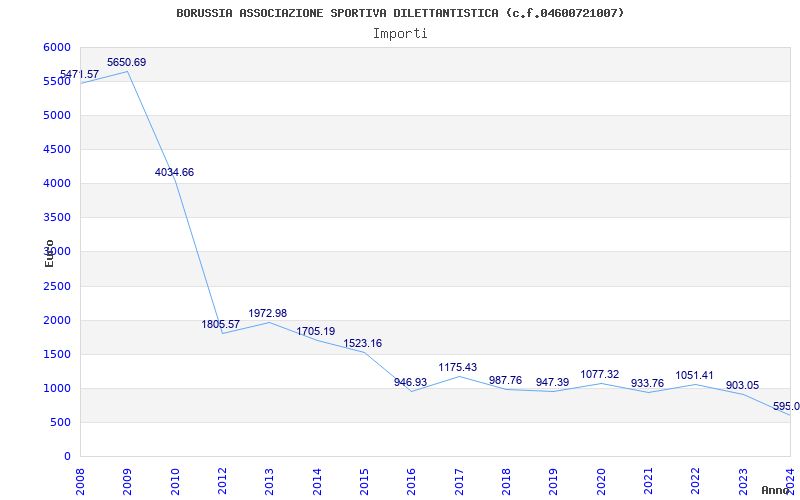Click the 'Euro' y-axis label
Viewport: 800px width, 500px height.
(x=49, y=253)
